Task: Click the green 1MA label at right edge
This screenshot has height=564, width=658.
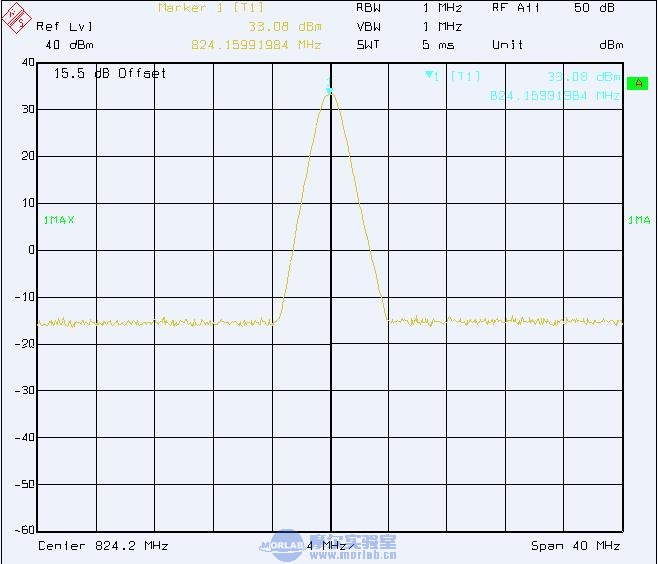Action: coord(639,219)
